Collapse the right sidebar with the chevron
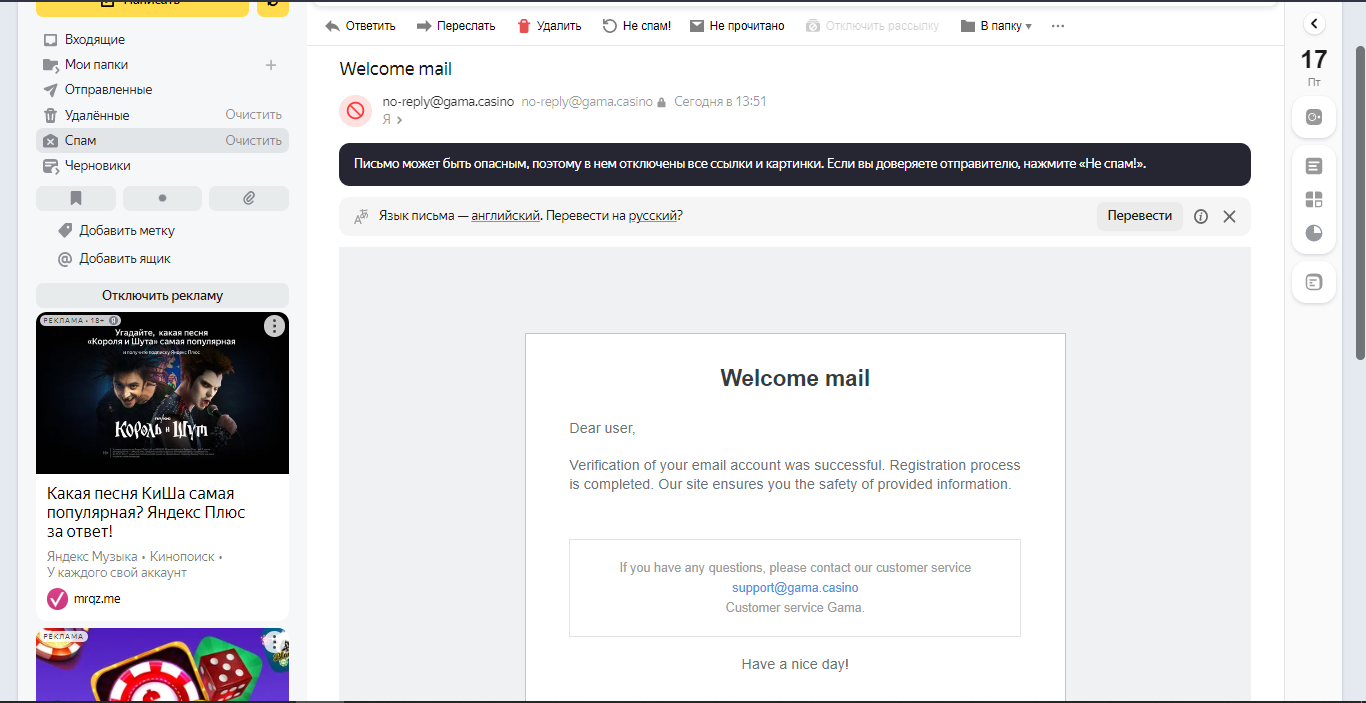1366x703 pixels. click(1314, 24)
